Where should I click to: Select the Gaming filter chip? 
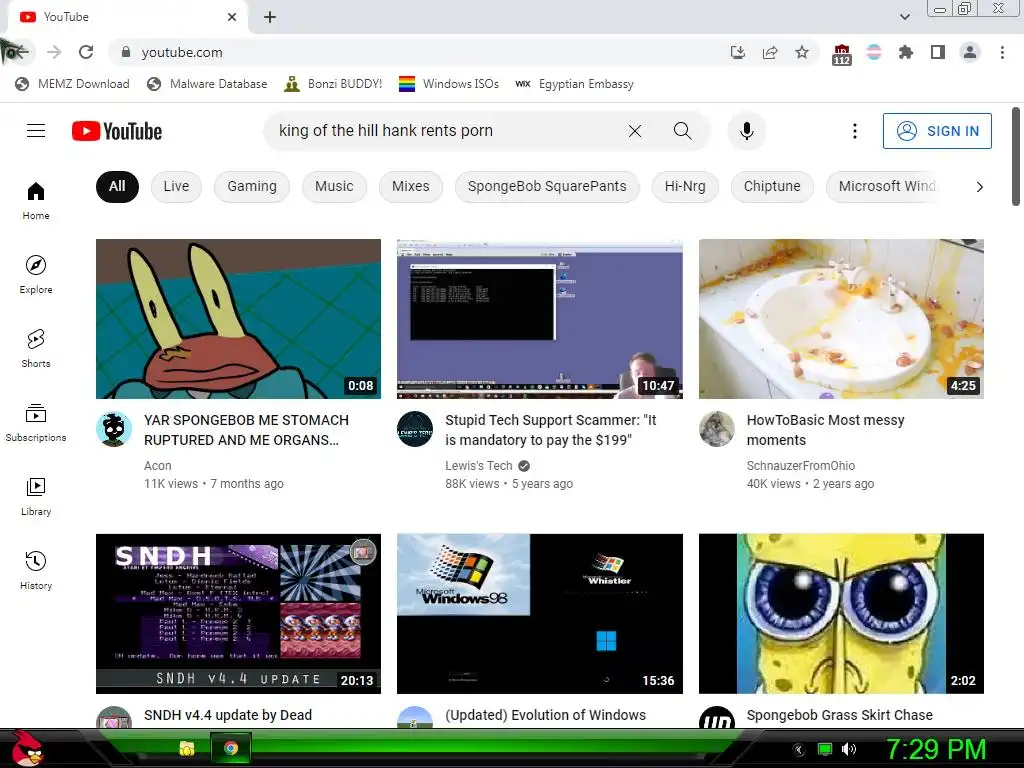tap(252, 187)
